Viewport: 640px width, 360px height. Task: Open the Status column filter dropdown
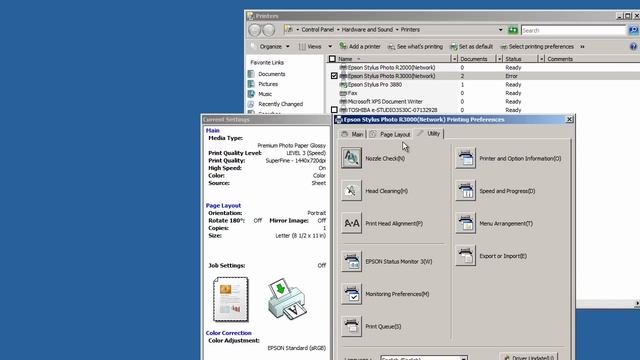[542, 59]
